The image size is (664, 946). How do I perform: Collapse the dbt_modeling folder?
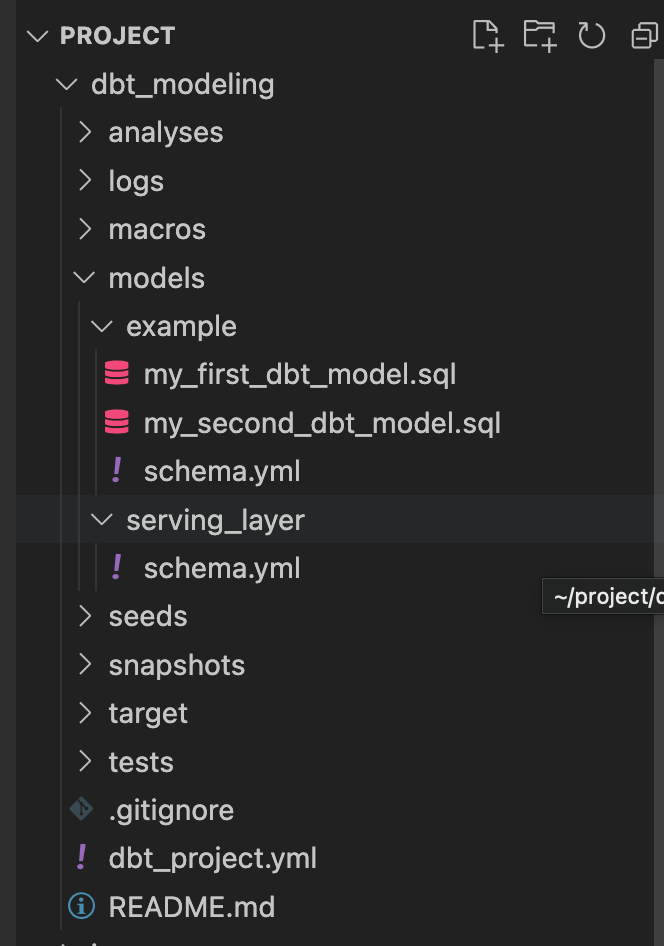[x=68, y=84]
